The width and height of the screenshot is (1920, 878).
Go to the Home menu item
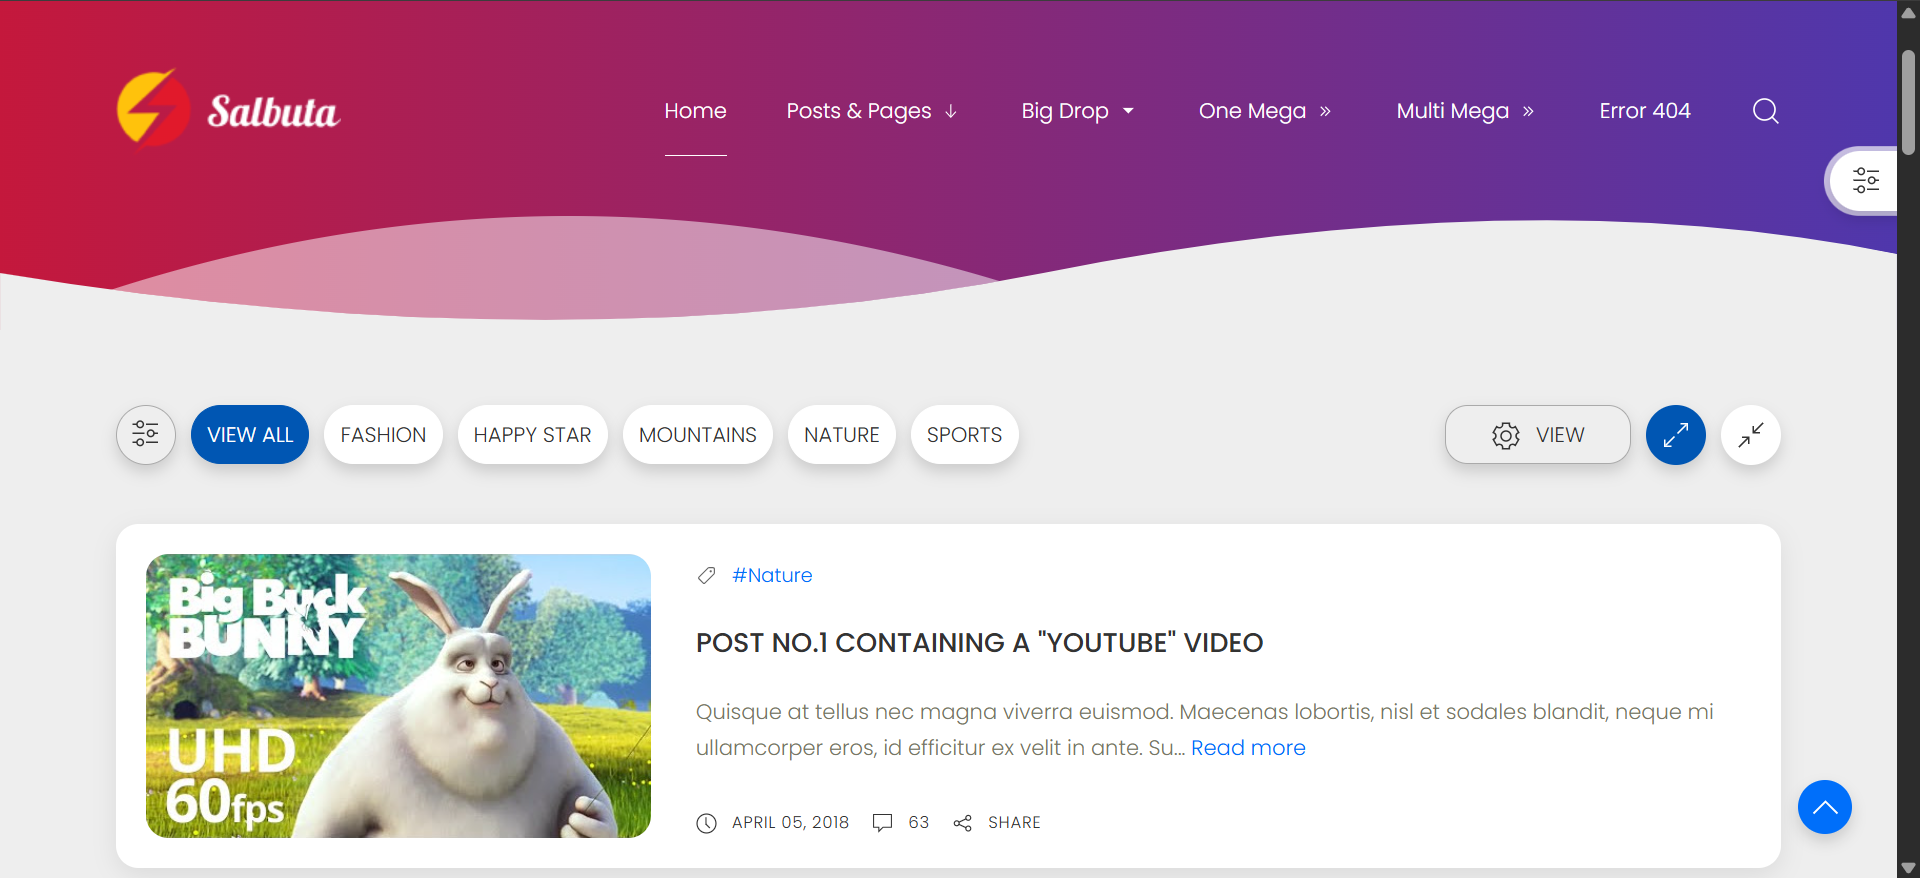(696, 111)
